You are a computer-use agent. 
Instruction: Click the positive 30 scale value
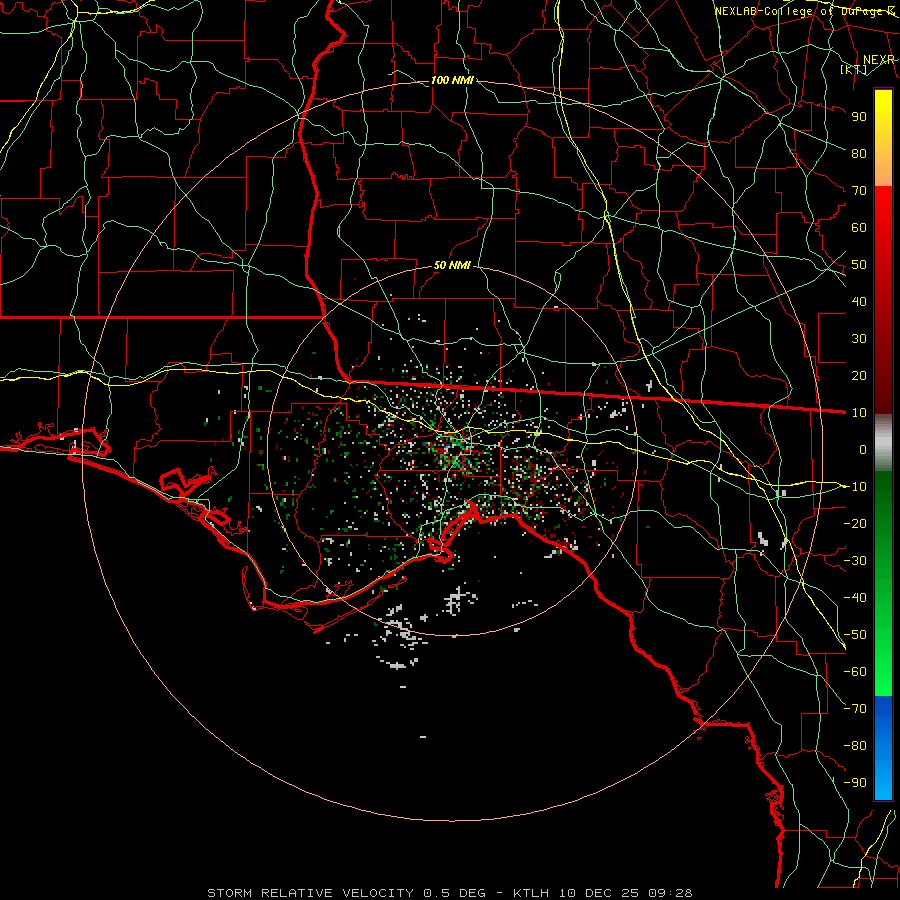859,339
